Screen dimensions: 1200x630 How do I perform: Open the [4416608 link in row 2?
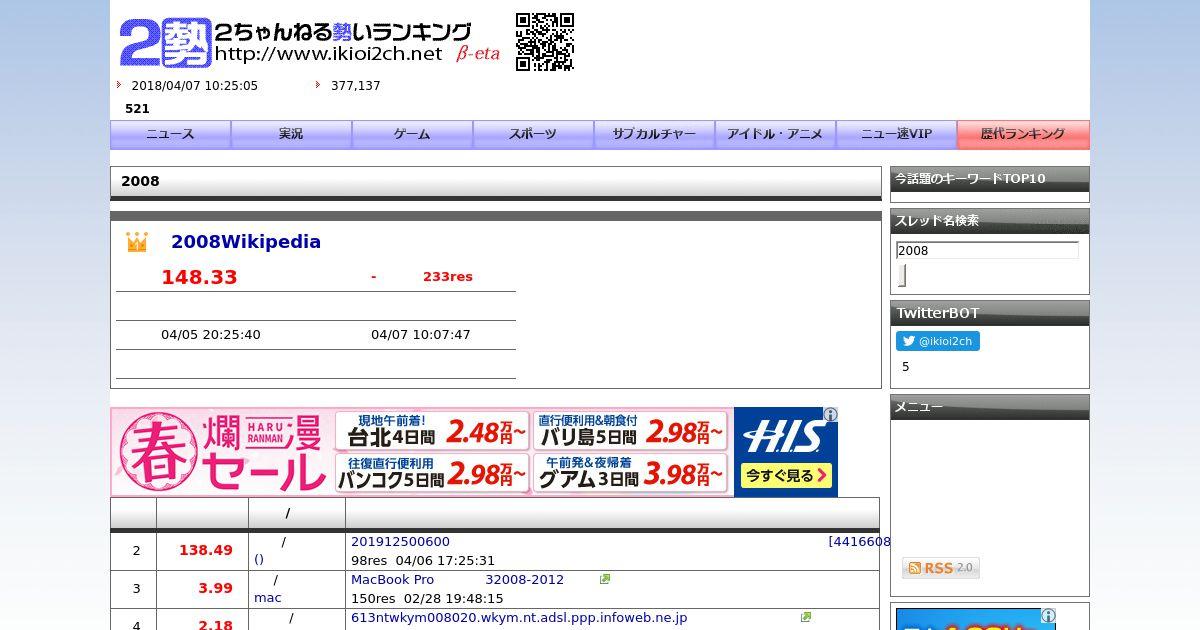point(859,542)
